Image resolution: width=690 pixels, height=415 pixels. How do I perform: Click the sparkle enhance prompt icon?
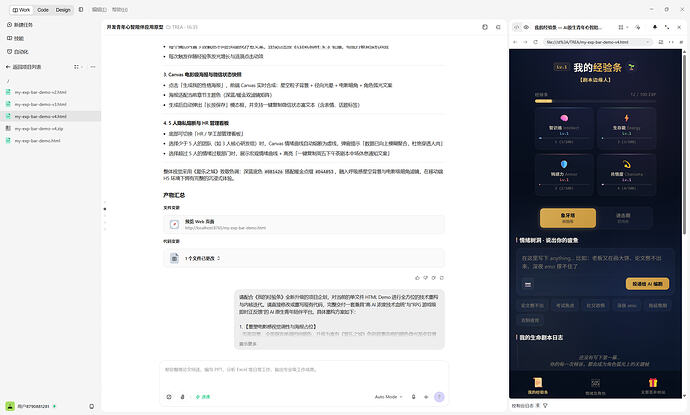tap(426, 397)
